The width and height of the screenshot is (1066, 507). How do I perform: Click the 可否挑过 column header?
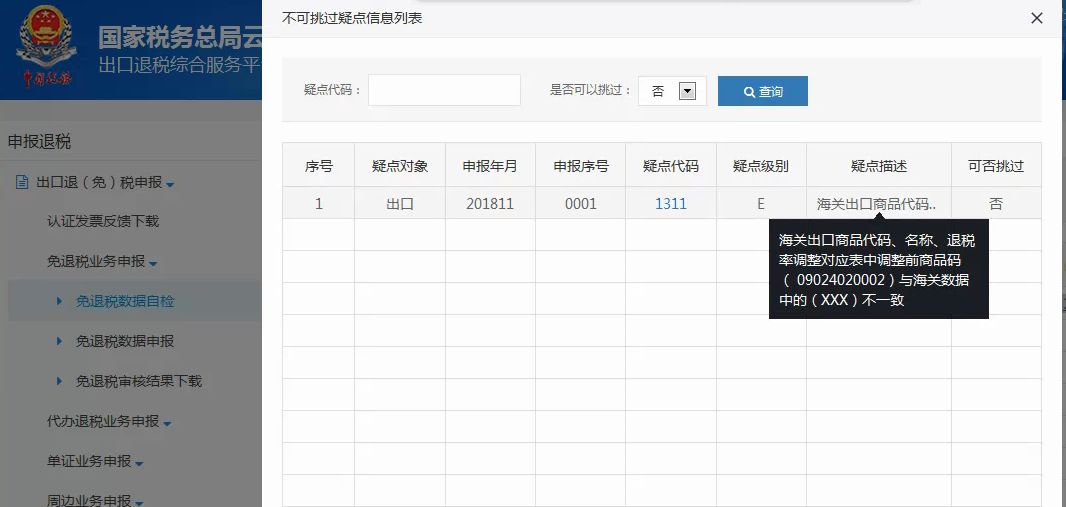pyautogui.click(x=996, y=166)
